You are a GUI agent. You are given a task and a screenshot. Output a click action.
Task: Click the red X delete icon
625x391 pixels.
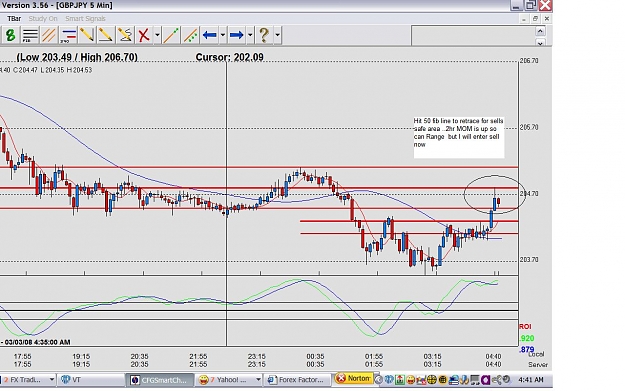point(143,35)
